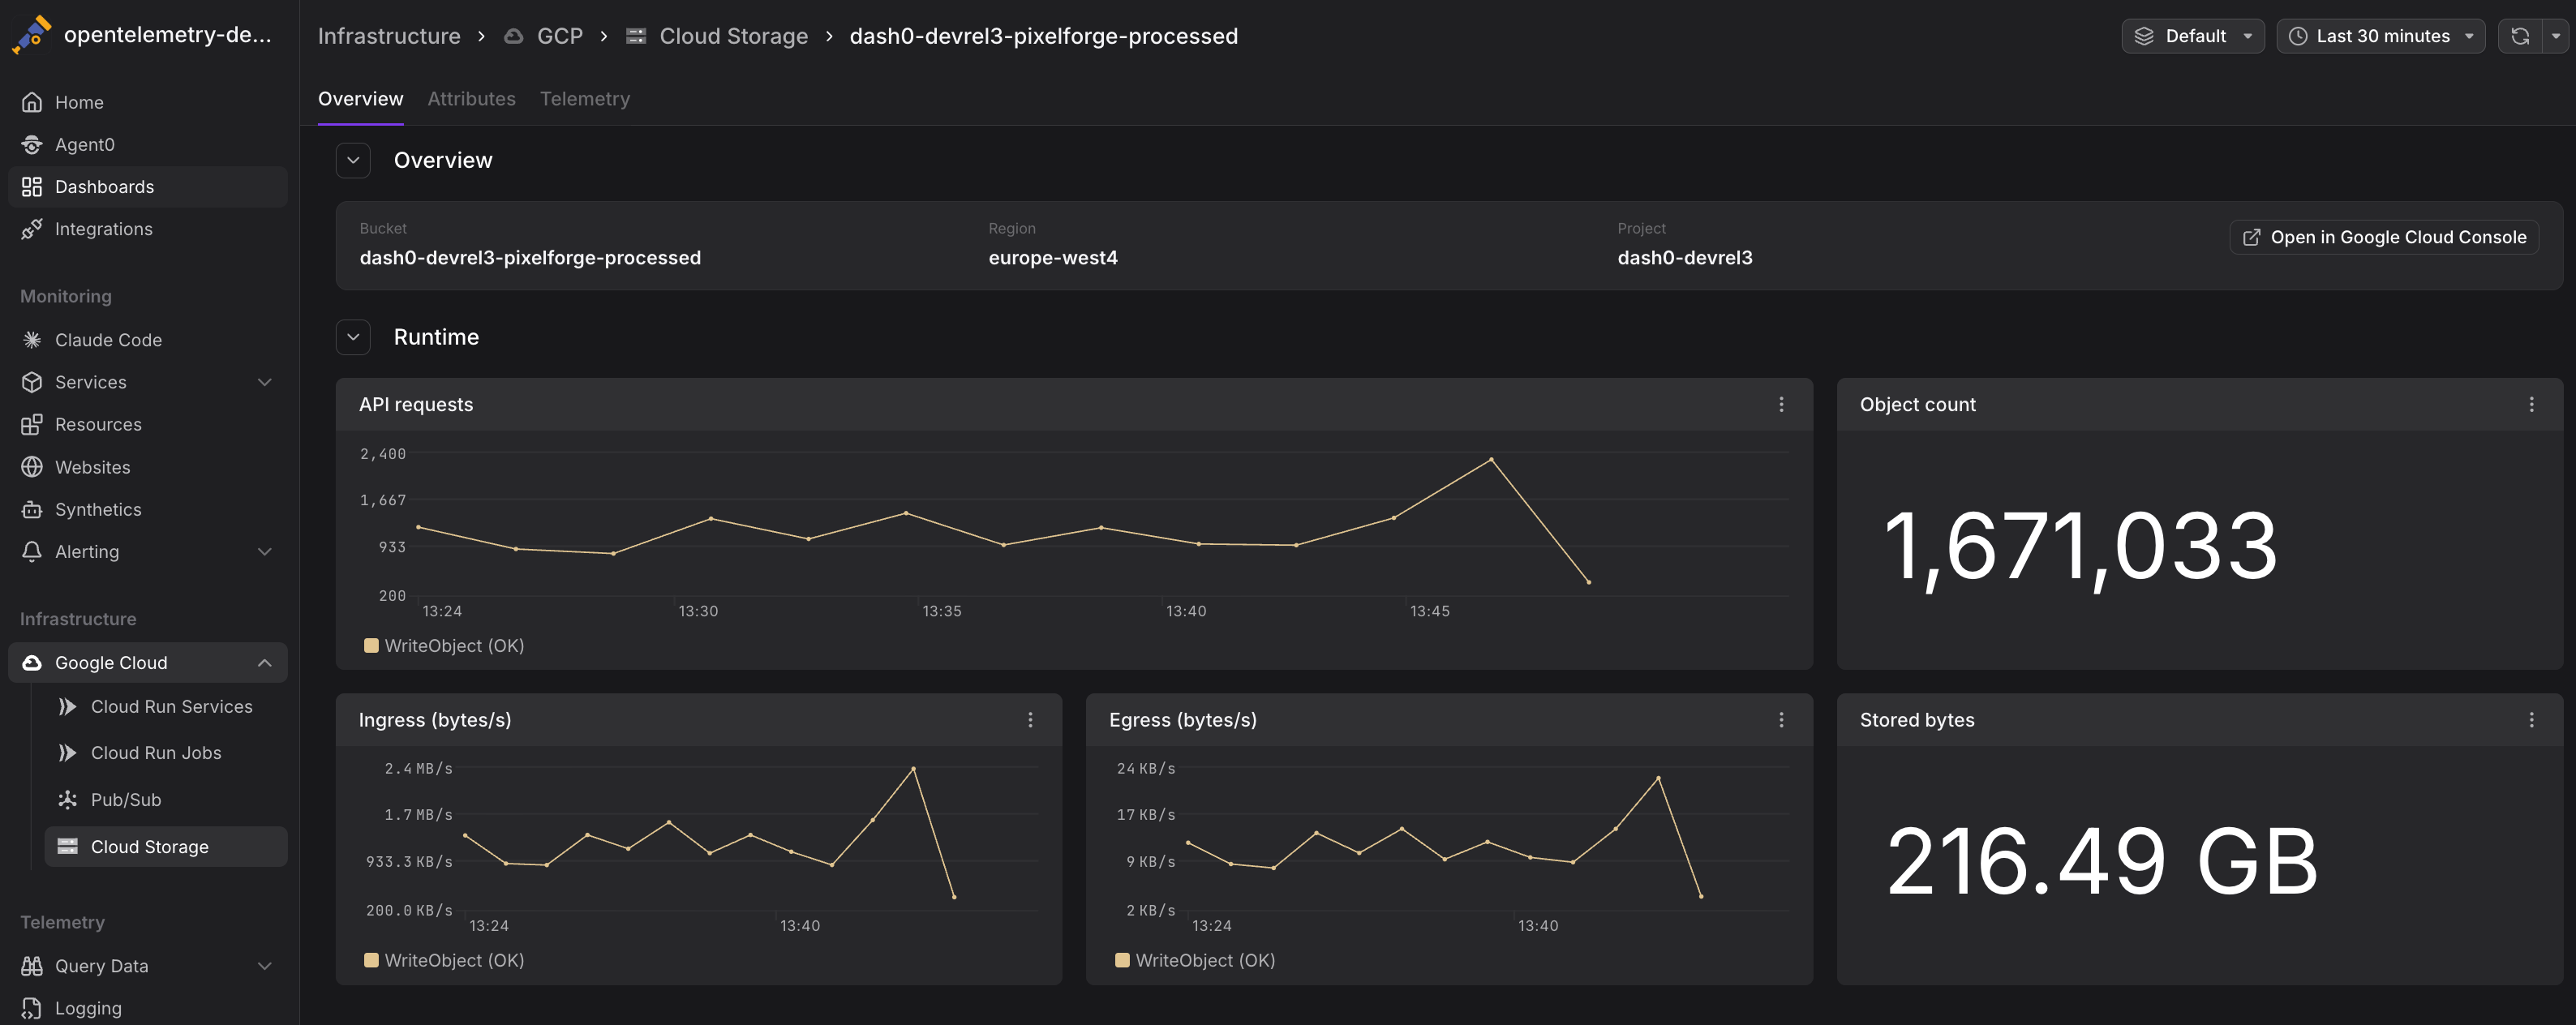Click the Claude Code starburst icon
The width and height of the screenshot is (2576, 1025).
(x=32, y=340)
